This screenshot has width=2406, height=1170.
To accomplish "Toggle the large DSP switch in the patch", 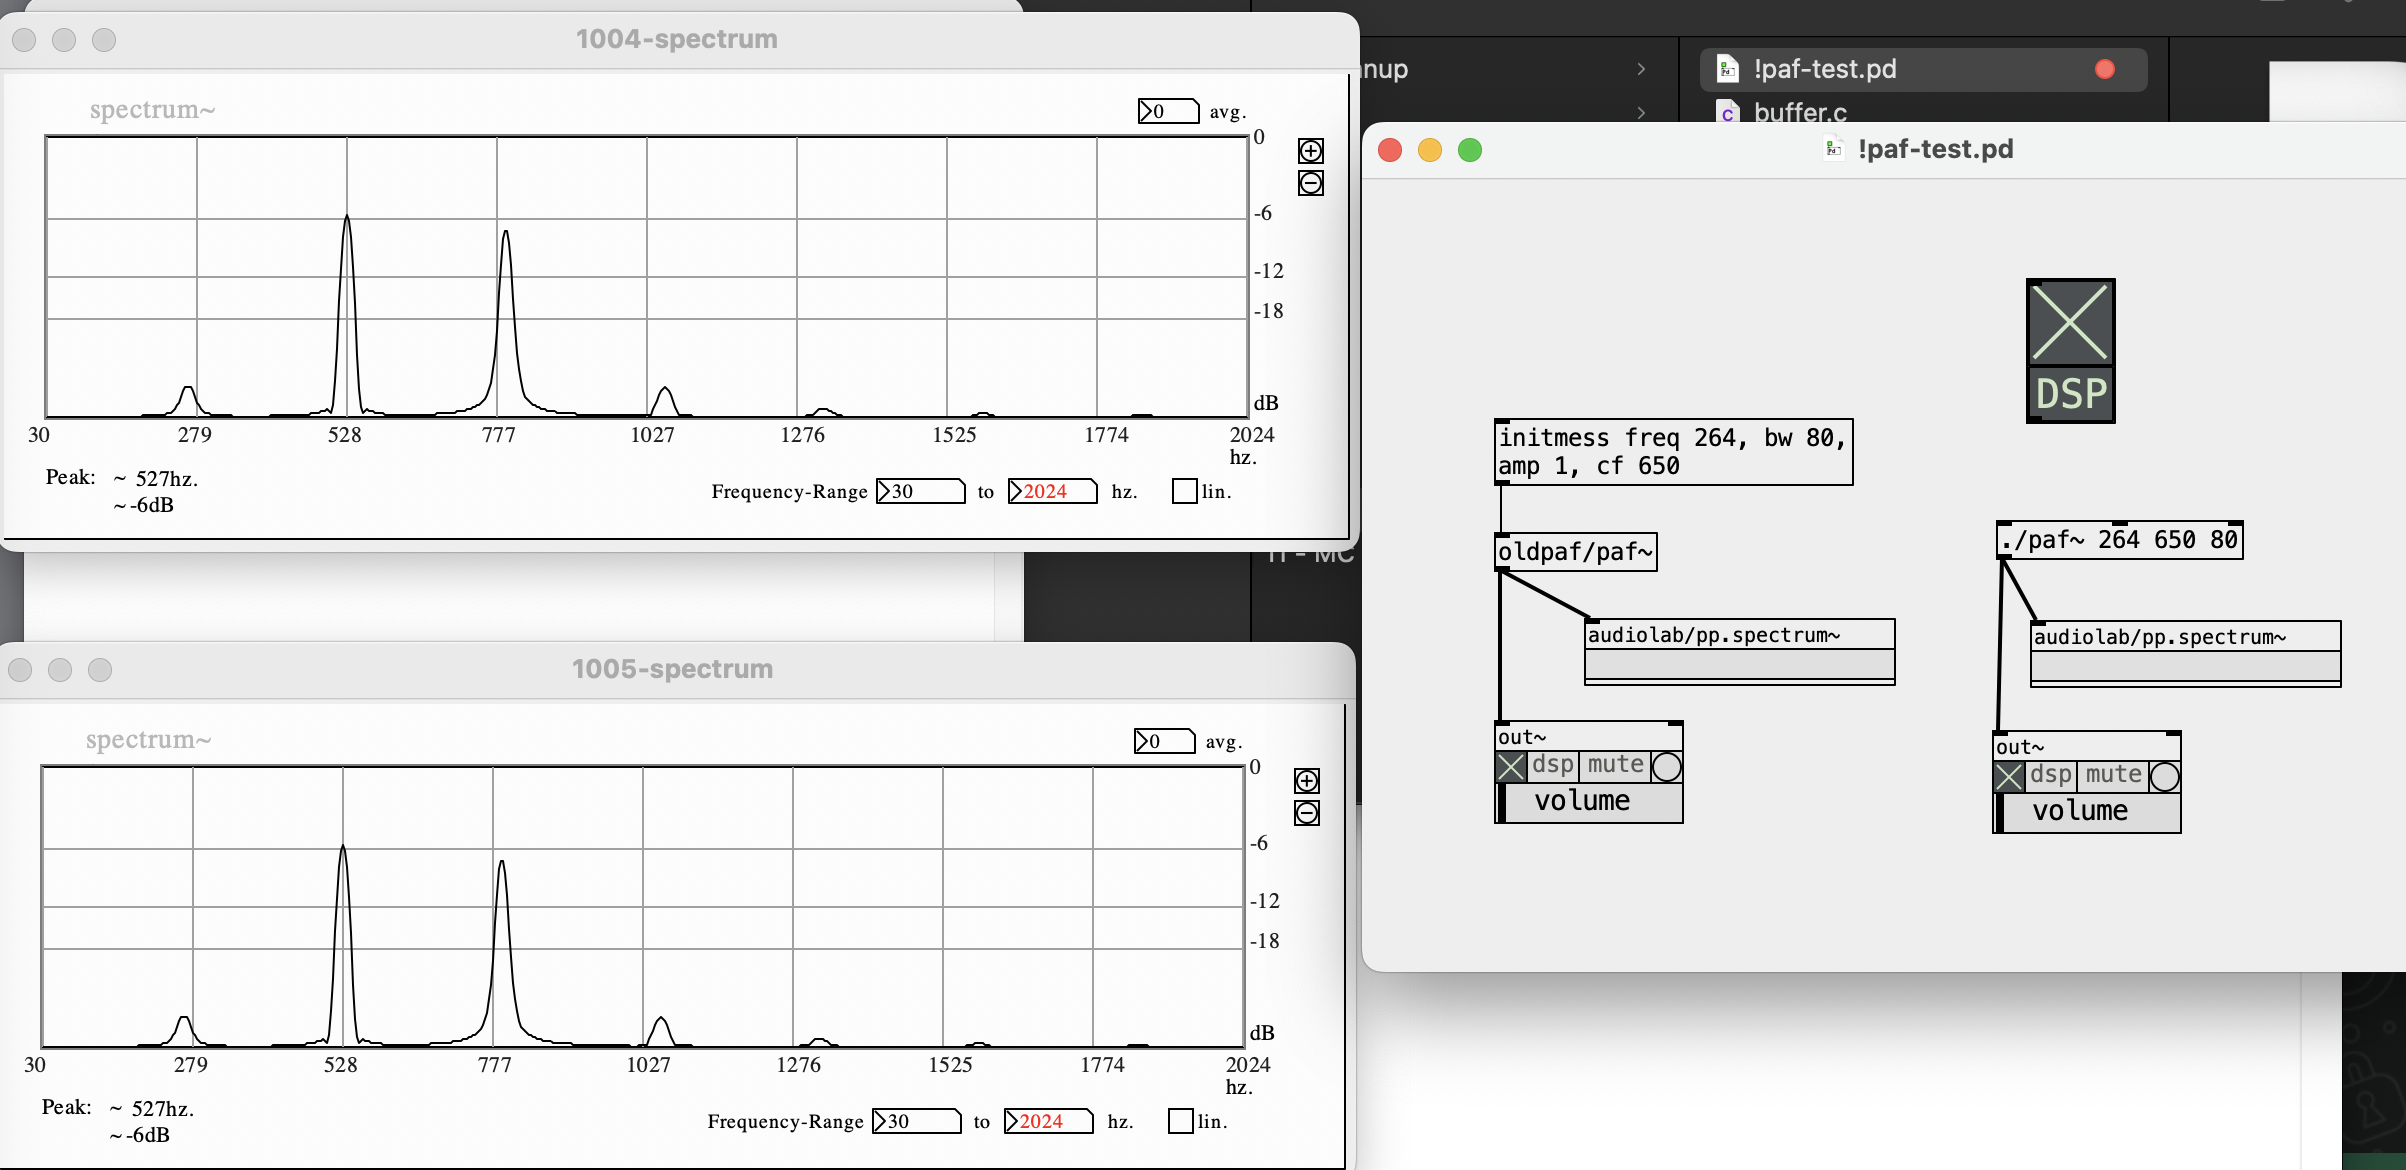I will [2070, 322].
